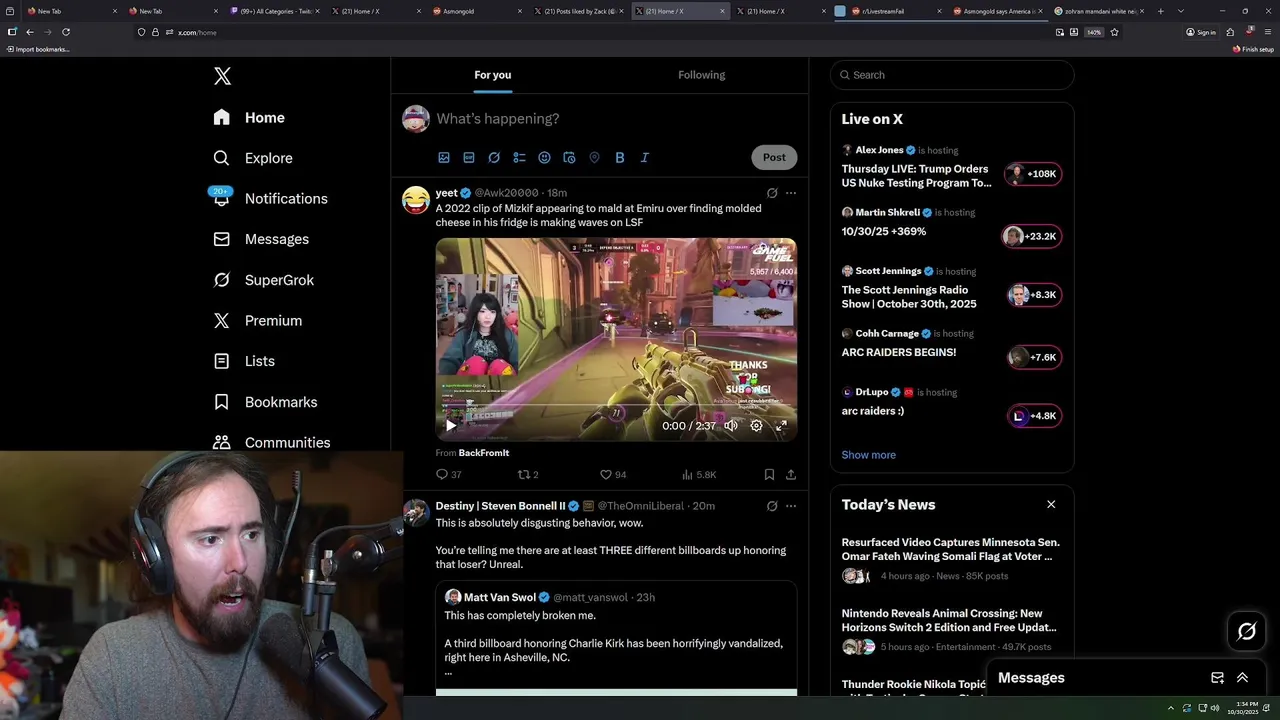Click Grok icon on yeet's post
Screen dimensions: 1280x720
point(772,193)
